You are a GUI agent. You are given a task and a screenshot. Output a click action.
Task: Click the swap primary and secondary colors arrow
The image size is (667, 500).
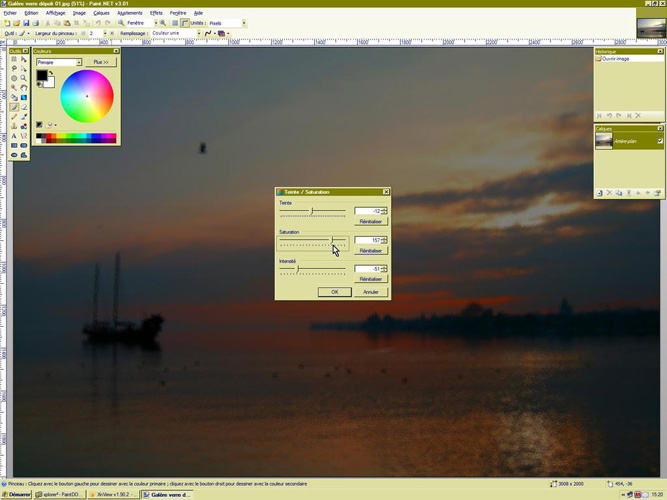[x=51, y=73]
